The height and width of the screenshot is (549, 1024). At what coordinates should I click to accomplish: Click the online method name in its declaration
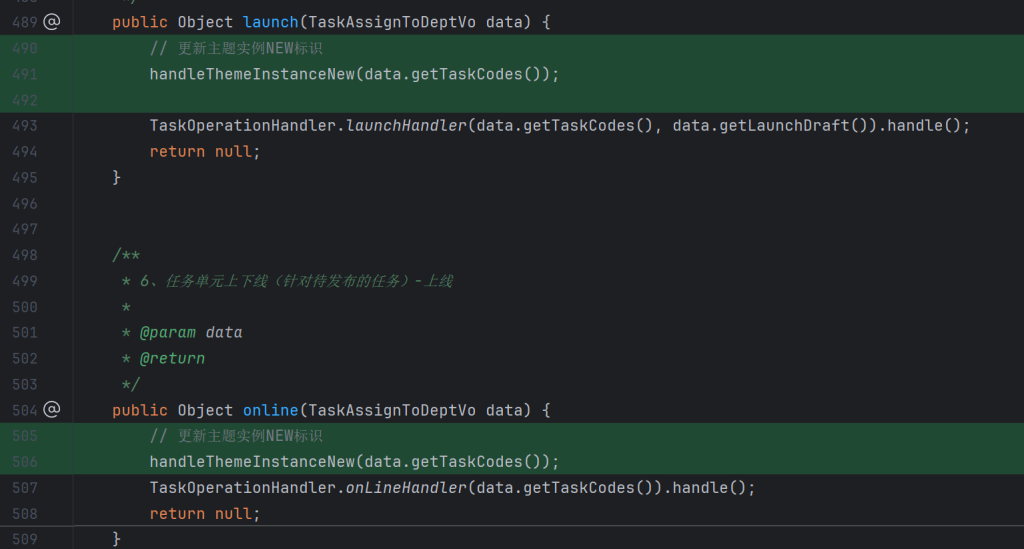click(x=270, y=410)
